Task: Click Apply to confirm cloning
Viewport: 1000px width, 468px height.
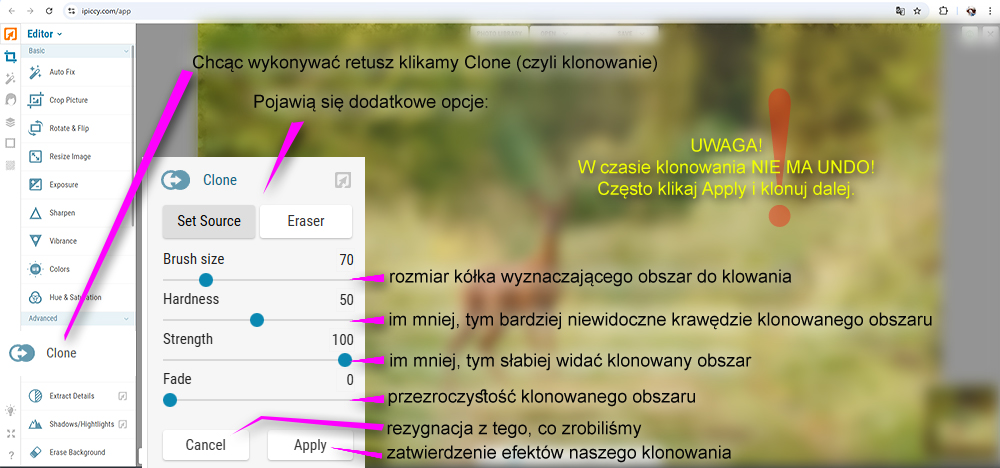Action: 310,445
